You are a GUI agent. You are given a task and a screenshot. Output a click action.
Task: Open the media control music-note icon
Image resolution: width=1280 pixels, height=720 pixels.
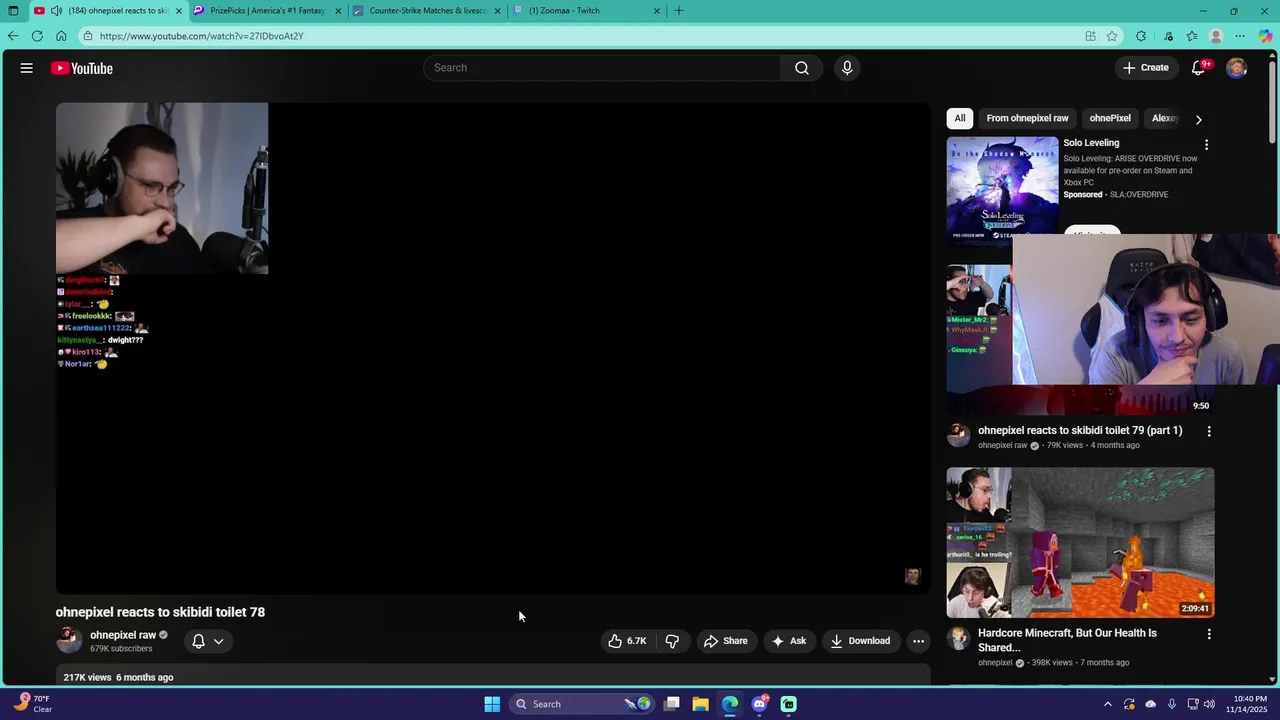pyautogui.click(x=1168, y=36)
